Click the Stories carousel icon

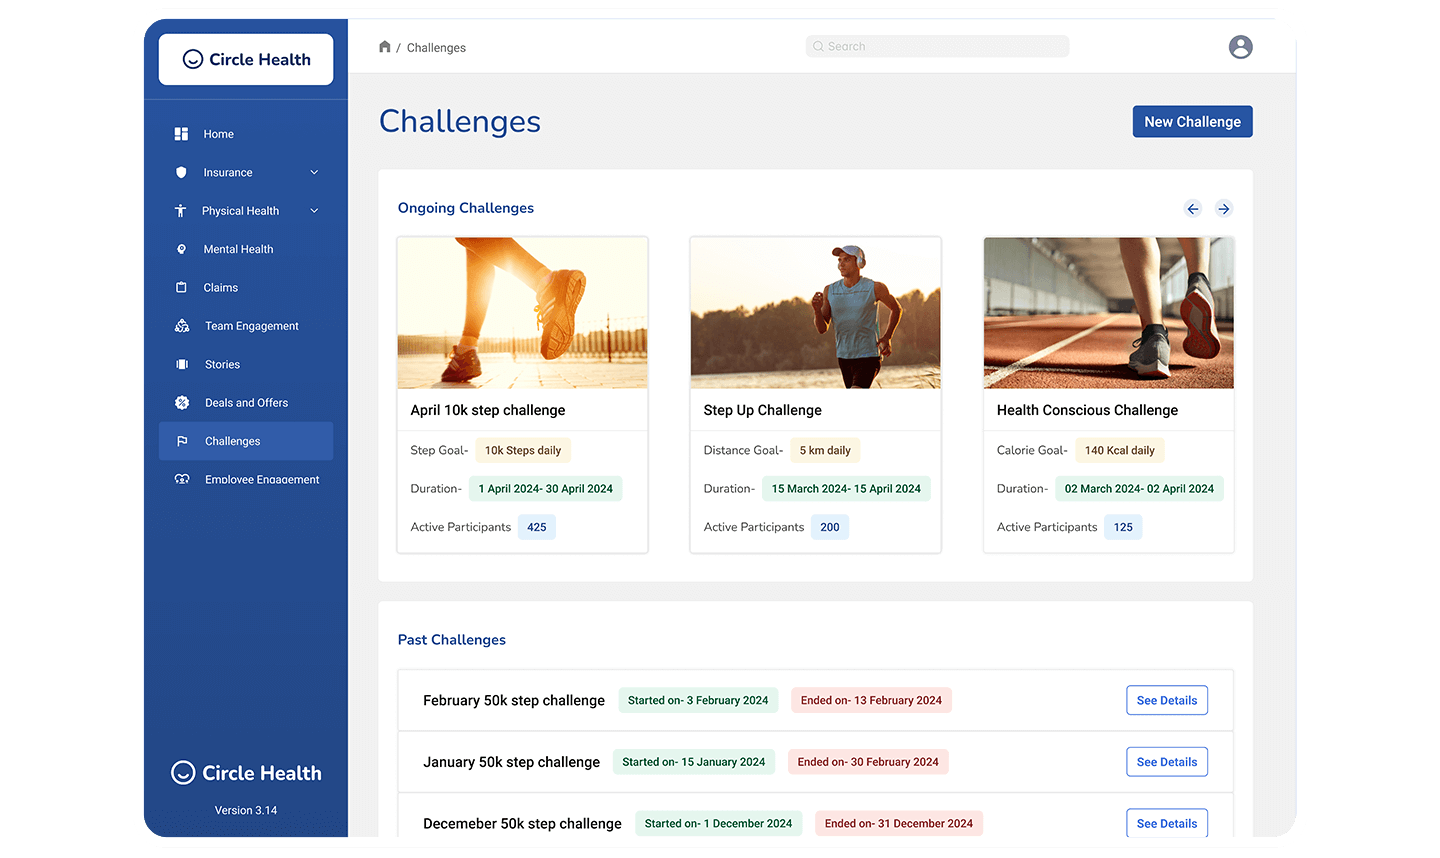(x=182, y=364)
